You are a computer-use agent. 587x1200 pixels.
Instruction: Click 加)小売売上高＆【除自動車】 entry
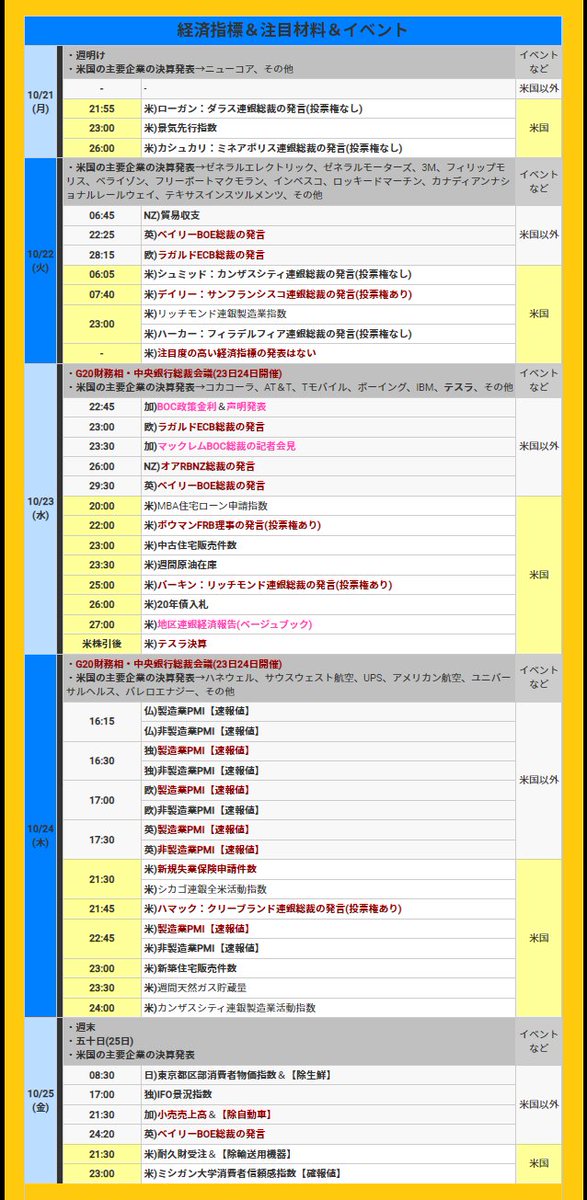tap(328, 1114)
